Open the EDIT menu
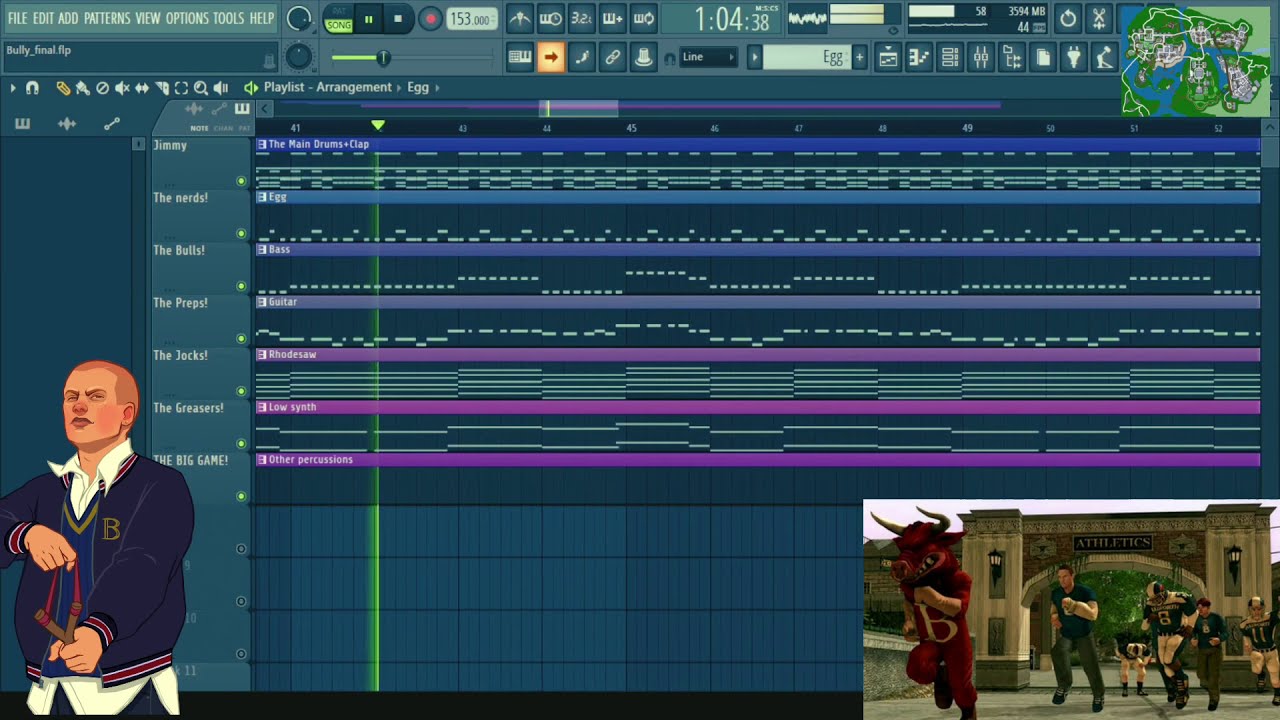 43,18
